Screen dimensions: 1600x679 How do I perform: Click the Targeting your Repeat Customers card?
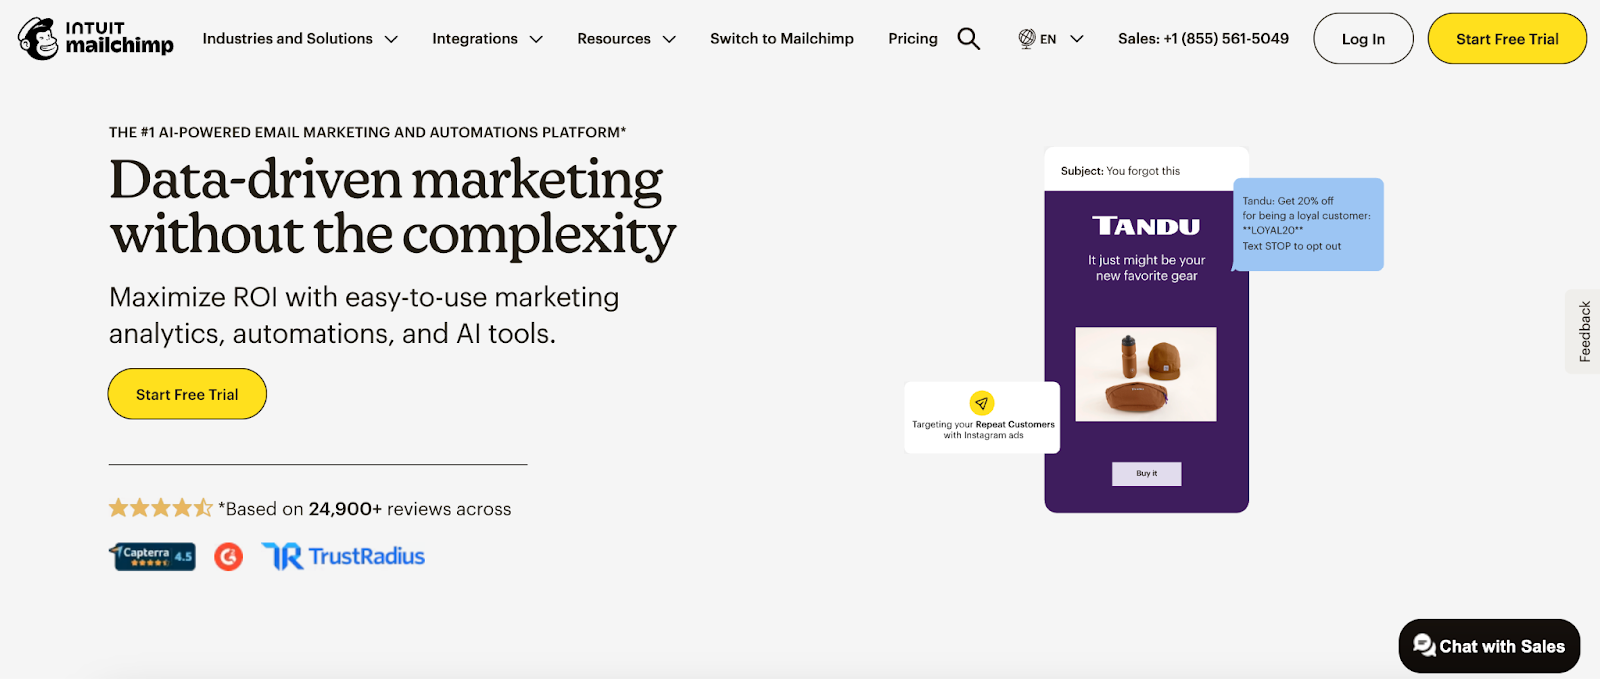982,417
